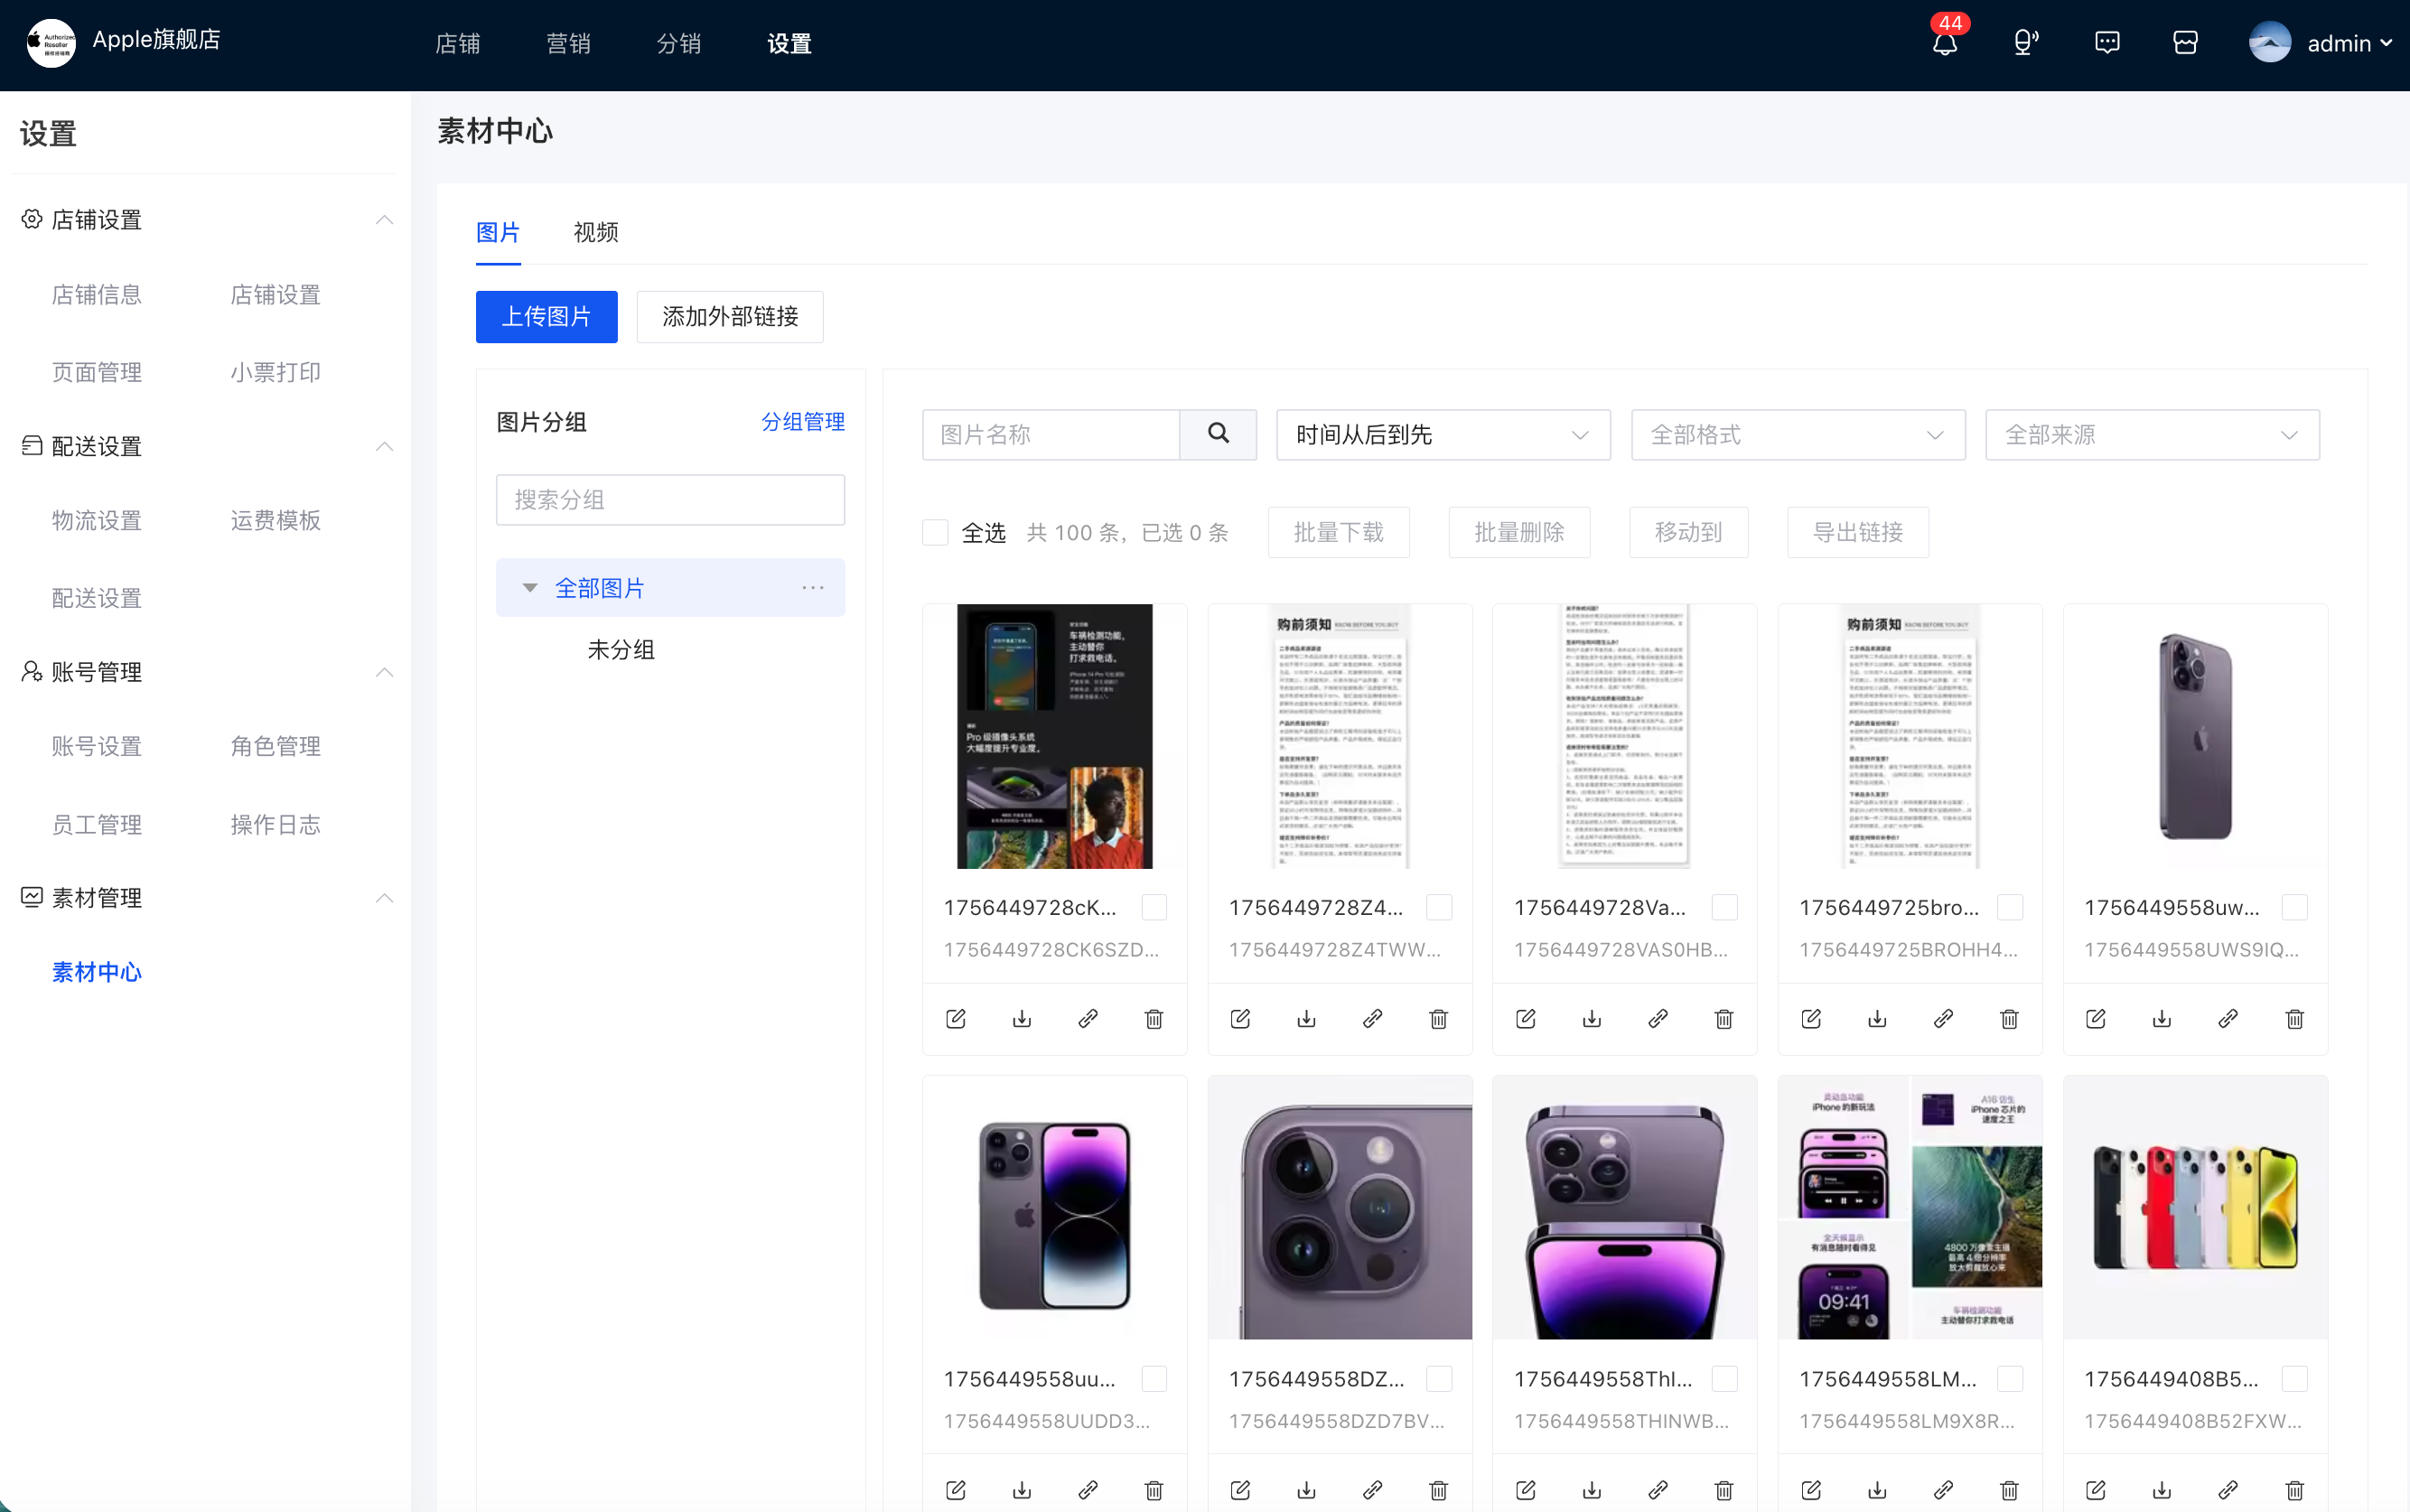Select checkbox for image 1756449558LM
The height and width of the screenshot is (1512, 2410).
[2009, 1378]
